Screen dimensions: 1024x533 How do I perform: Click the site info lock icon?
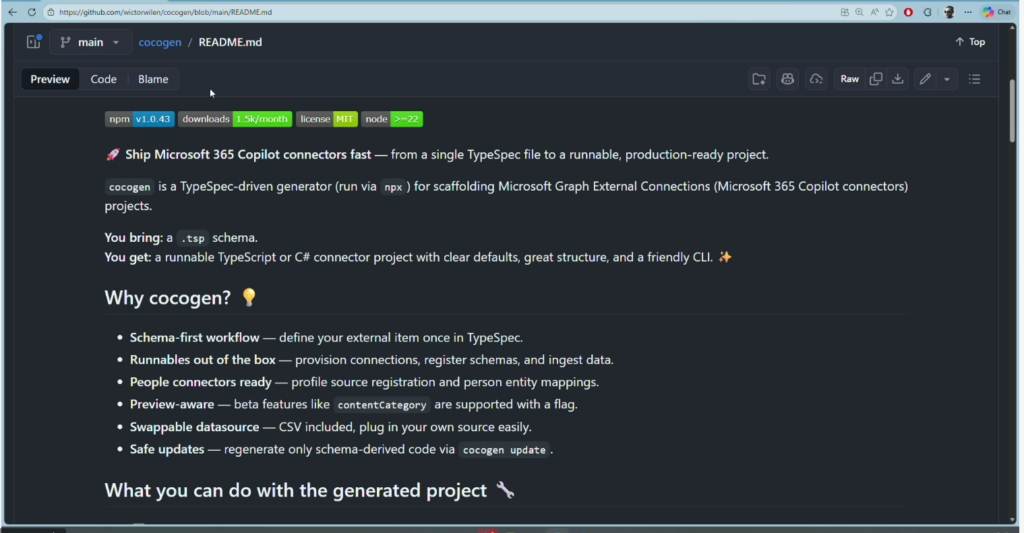pyautogui.click(x=51, y=12)
